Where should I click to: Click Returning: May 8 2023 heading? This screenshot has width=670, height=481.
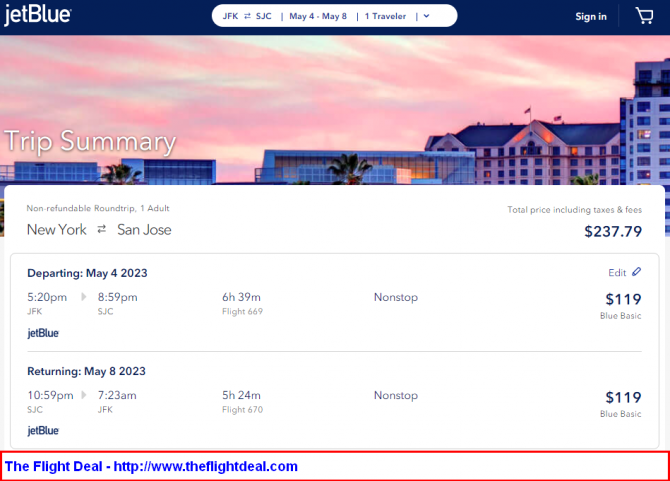86,371
